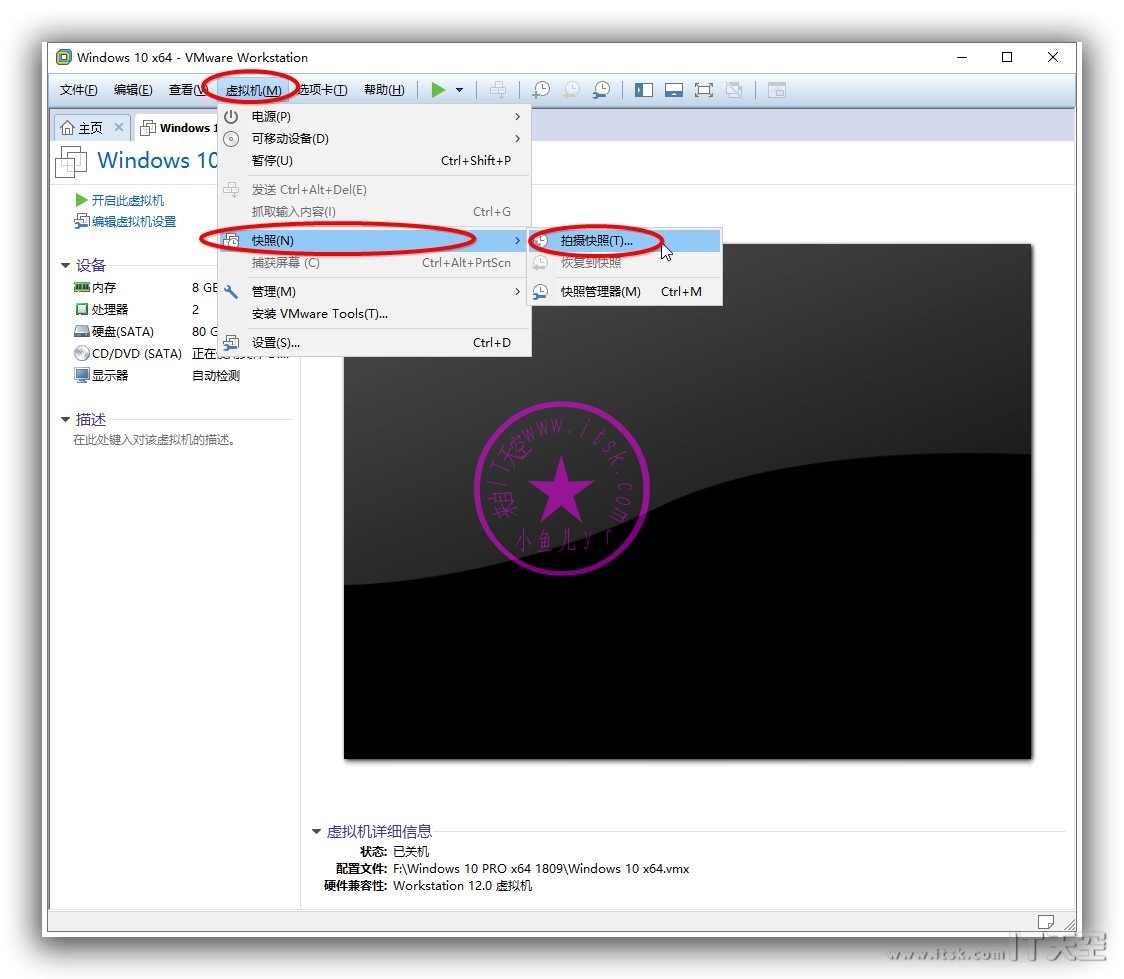The height and width of the screenshot is (979, 1124).
Task: Open the 文件(F) menu
Action: point(78,90)
